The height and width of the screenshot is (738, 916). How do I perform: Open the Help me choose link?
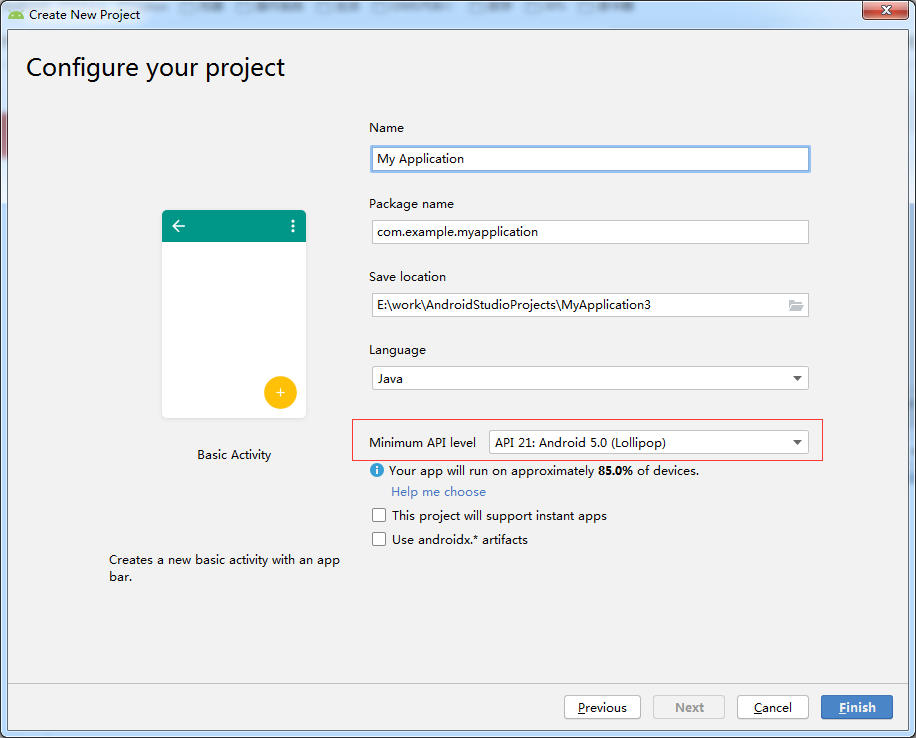pyautogui.click(x=438, y=492)
